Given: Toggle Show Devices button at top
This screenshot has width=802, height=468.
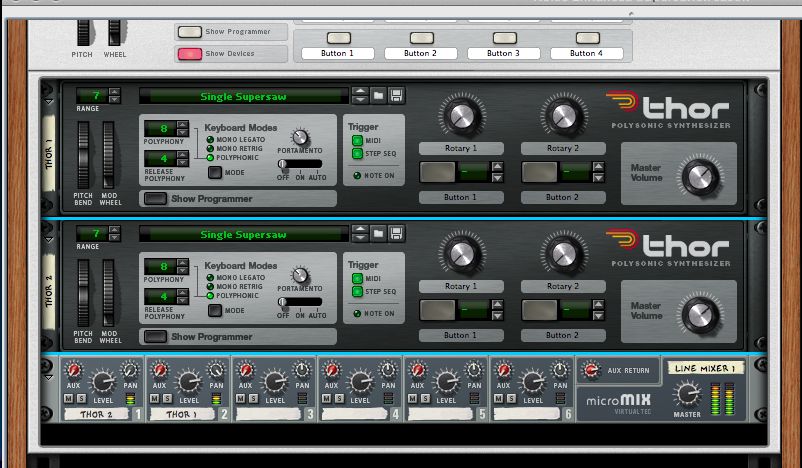Looking at the screenshot, I should 190,54.
